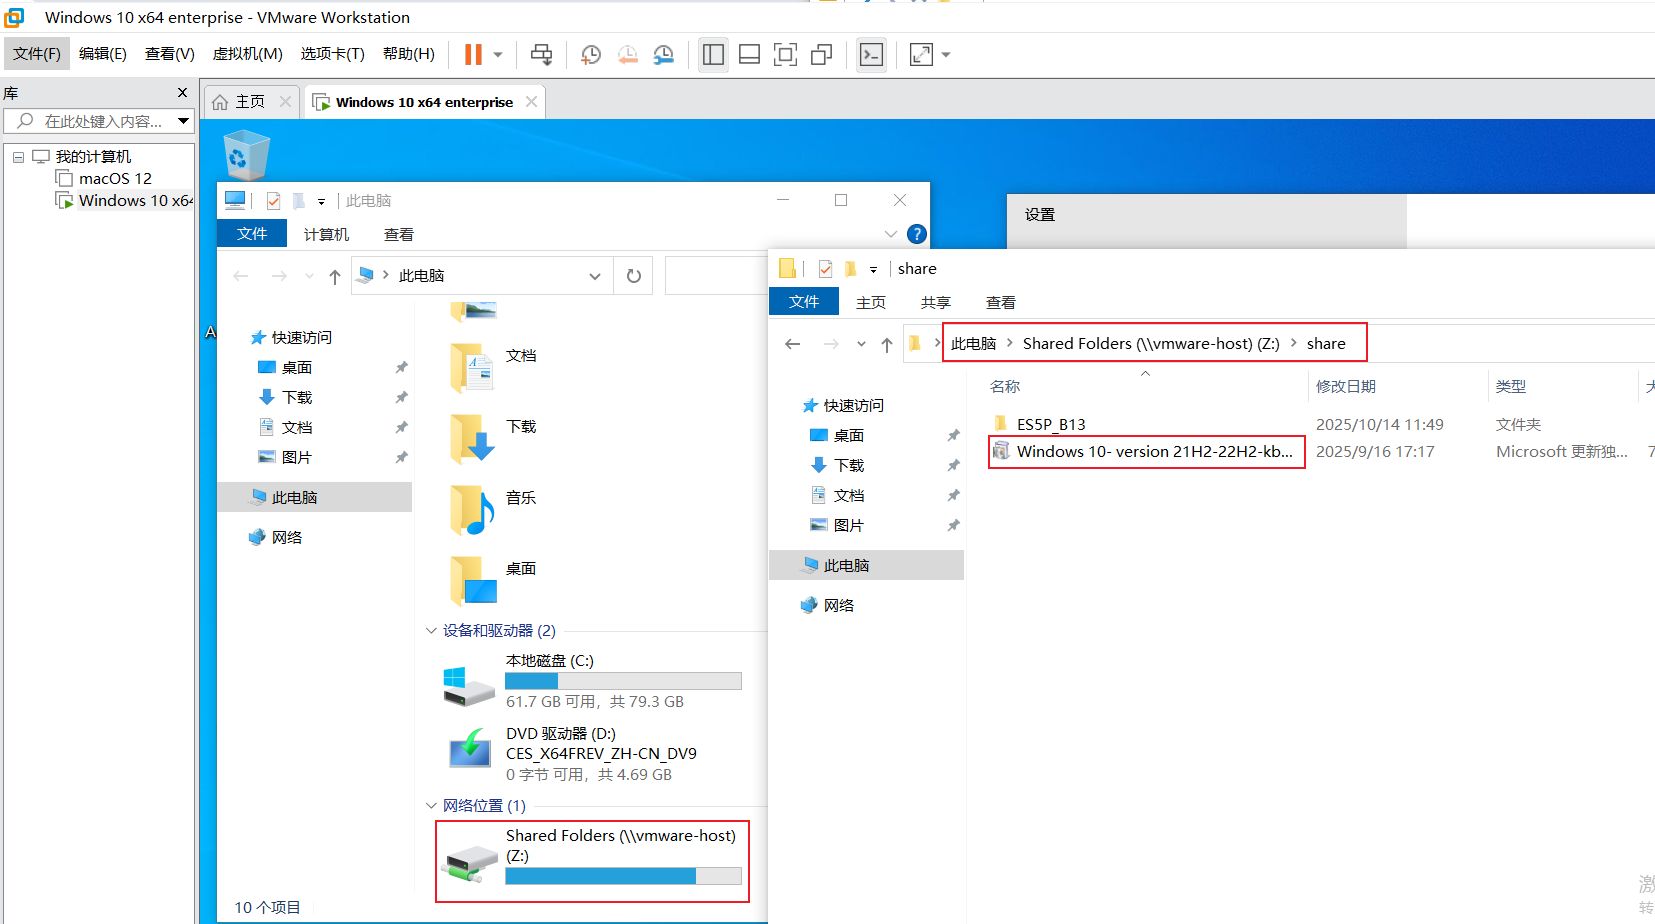Pause the virtual machine with the orange button
This screenshot has height=924, width=1655.
(x=473, y=55)
